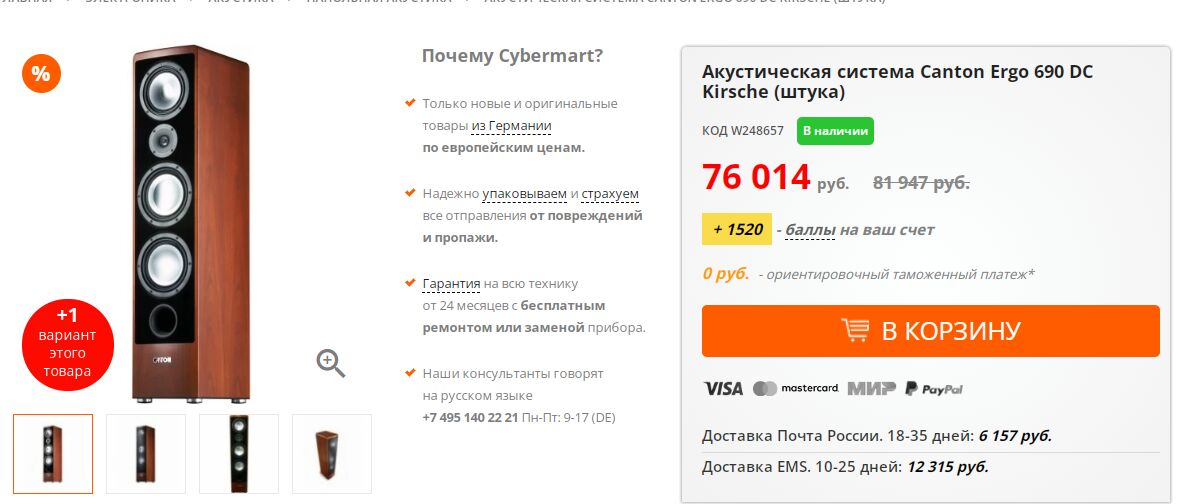Select the first speaker thumbnail
Image resolution: width=1187 pixels, height=504 pixels.
tap(53, 453)
